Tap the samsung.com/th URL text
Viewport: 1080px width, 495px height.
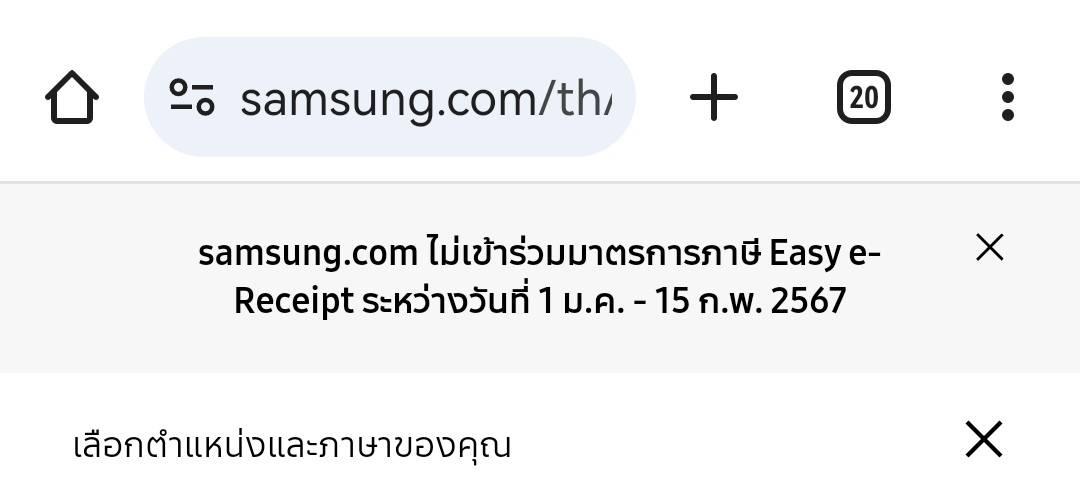click(x=426, y=100)
